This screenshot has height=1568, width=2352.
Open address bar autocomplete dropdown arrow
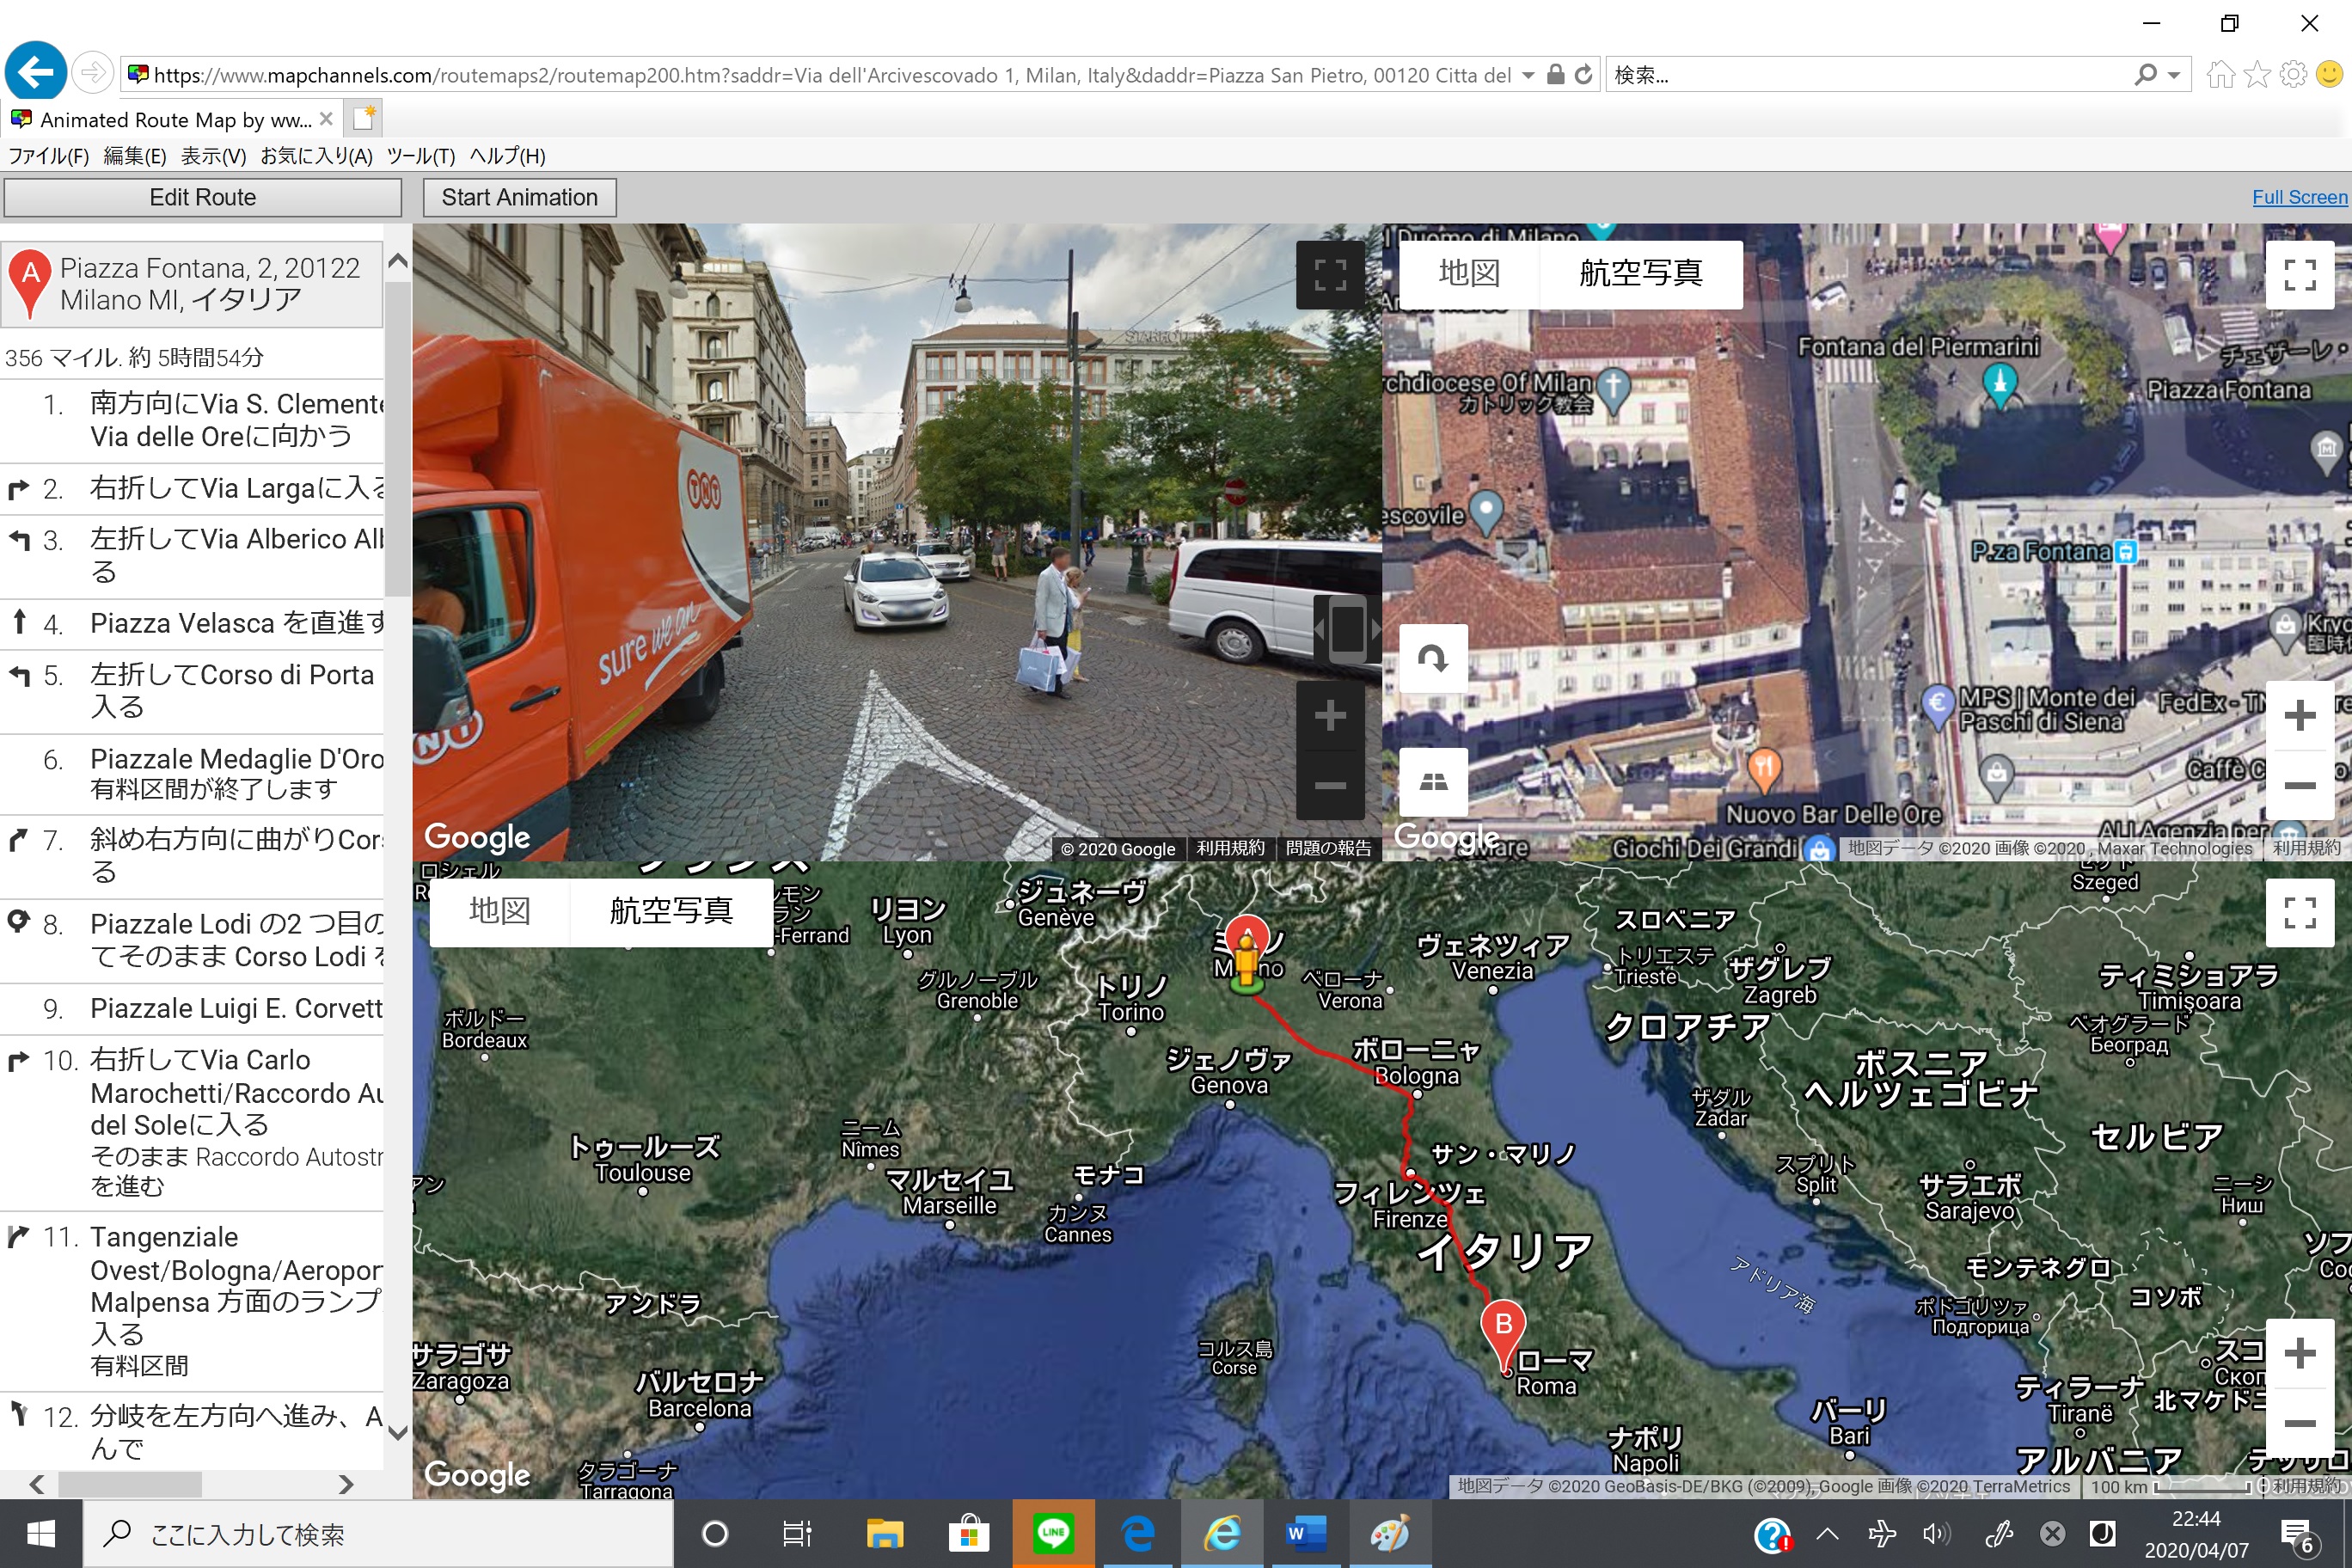tap(1528, 75)
